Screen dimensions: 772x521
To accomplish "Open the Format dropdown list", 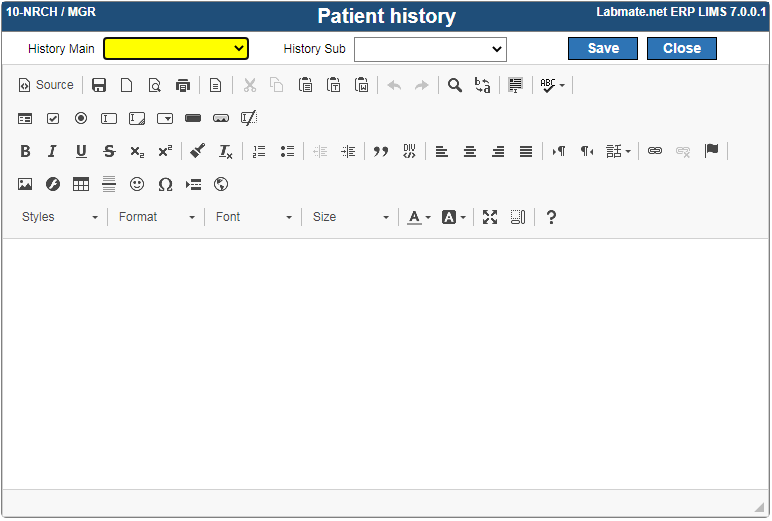I will click(157, 217).
